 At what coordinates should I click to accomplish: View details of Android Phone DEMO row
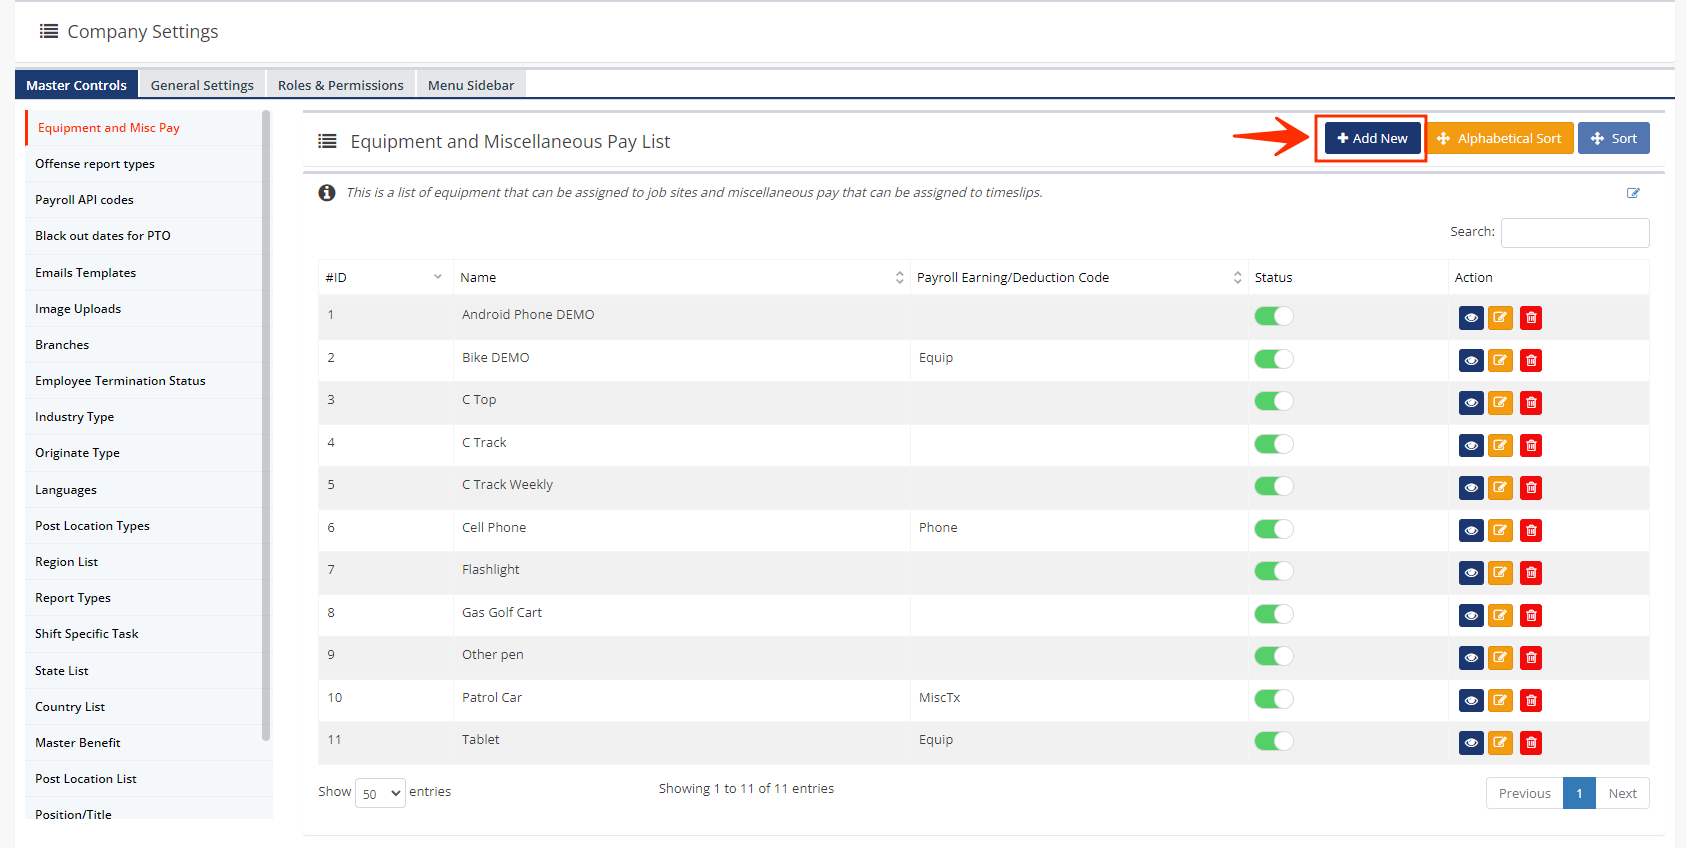point(1470,318)
